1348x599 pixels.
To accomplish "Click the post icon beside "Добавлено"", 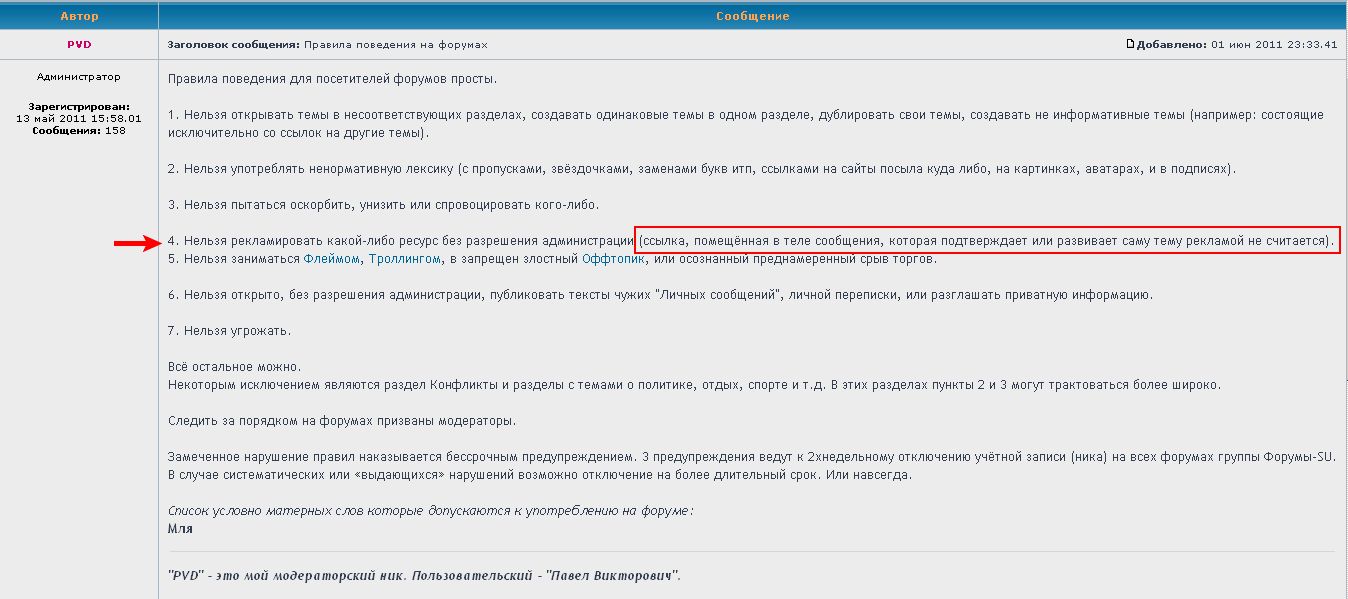I will pos(1131,45).
